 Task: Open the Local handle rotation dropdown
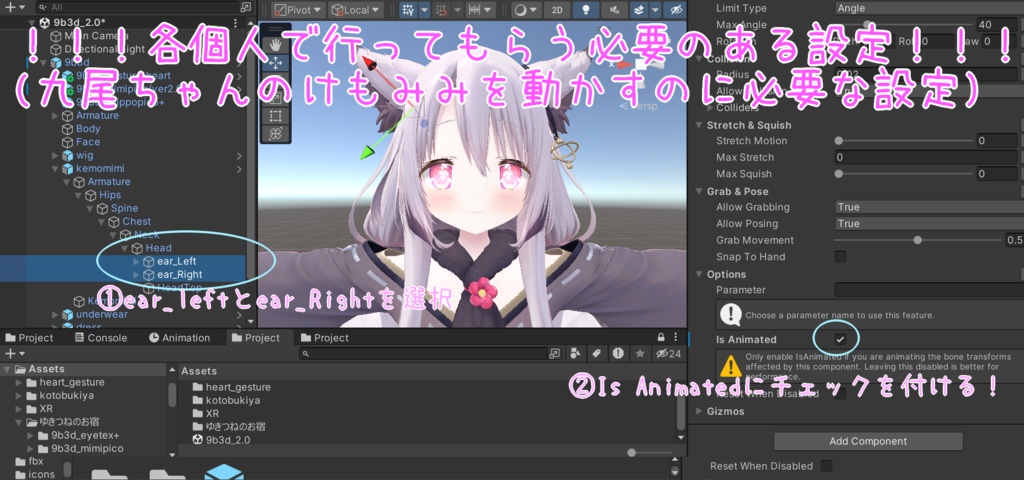point(357,10)
